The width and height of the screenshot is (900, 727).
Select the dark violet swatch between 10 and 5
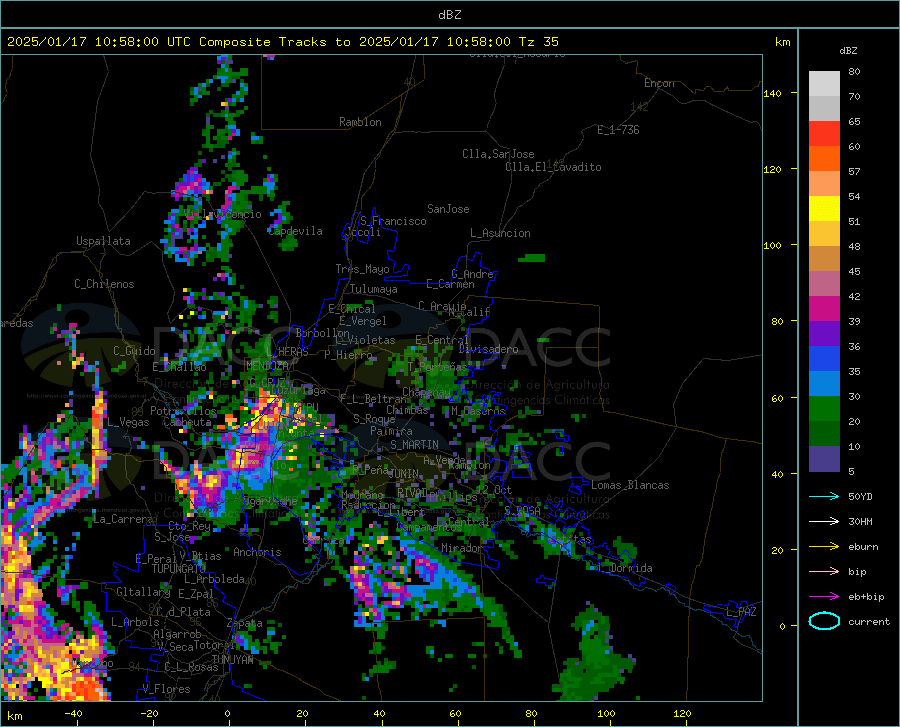[824, 459]
